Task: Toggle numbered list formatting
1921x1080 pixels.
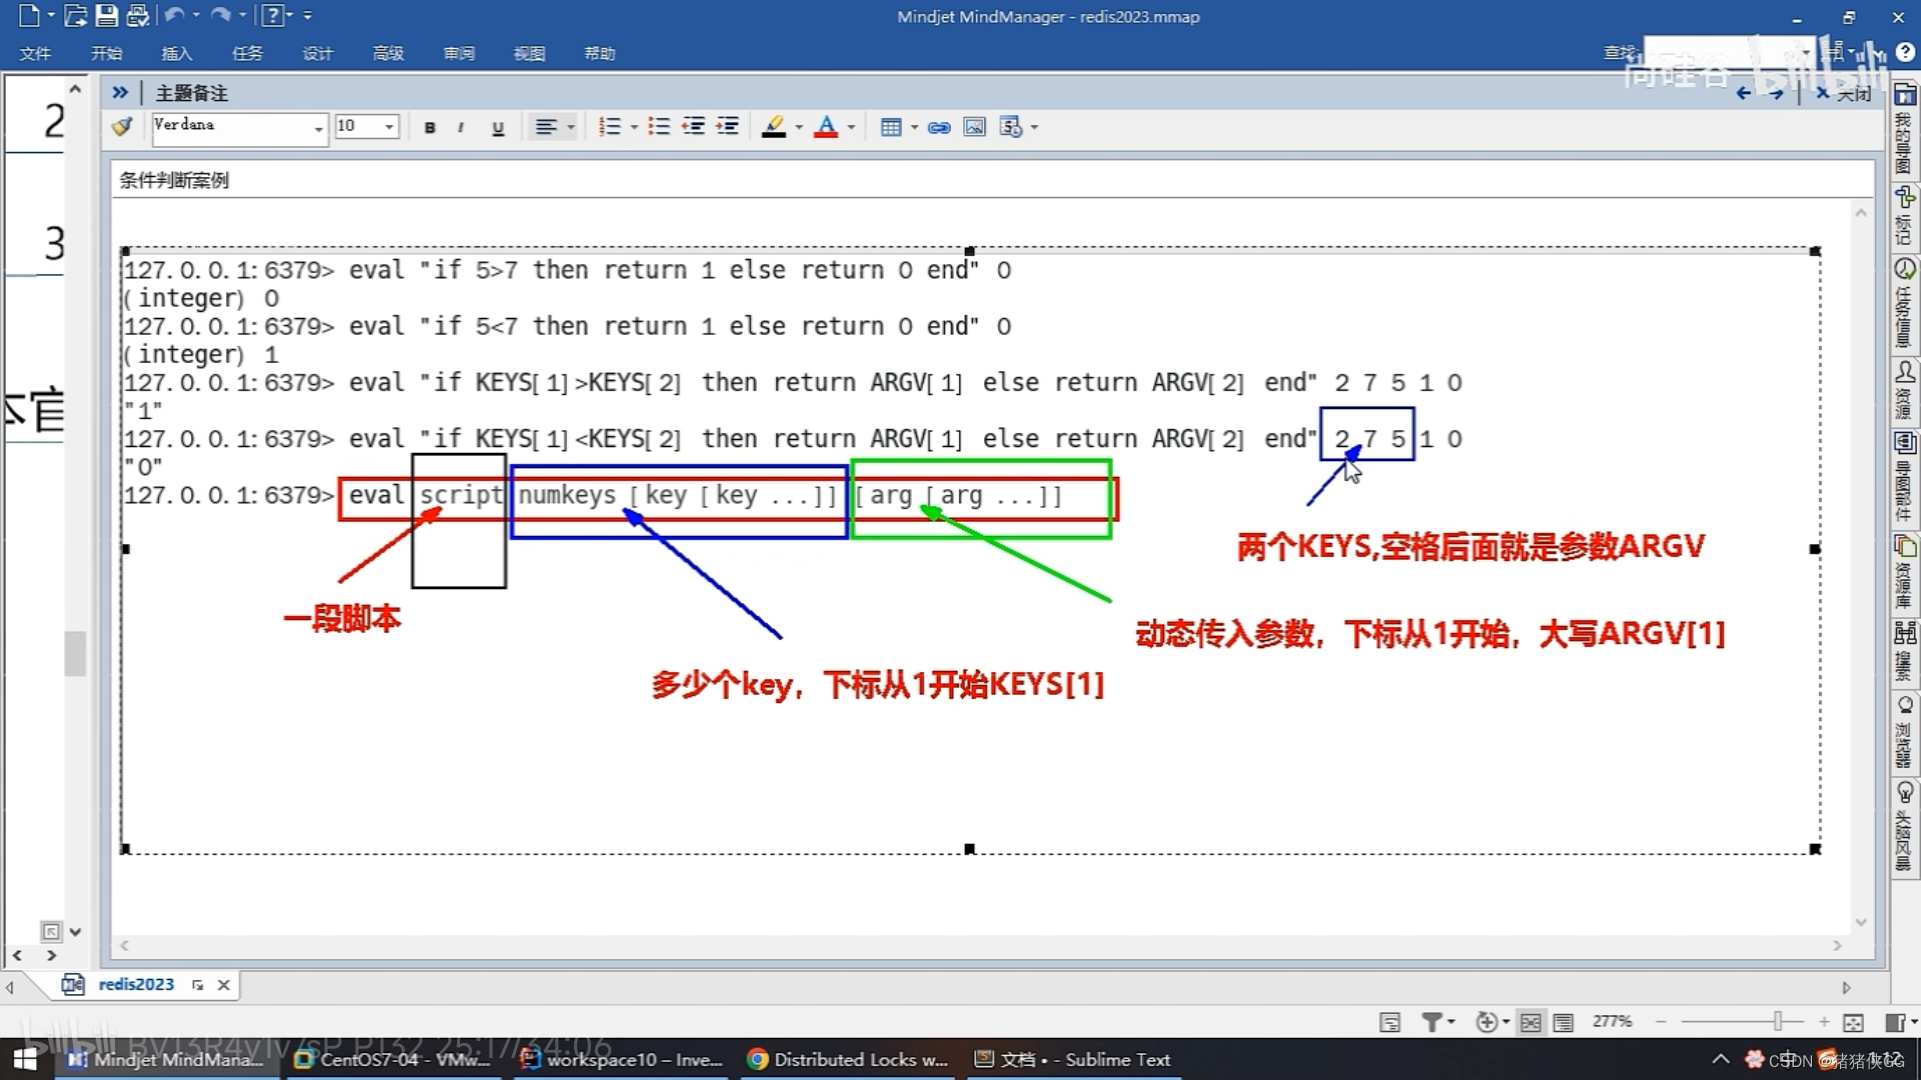Action: point(611,125)
